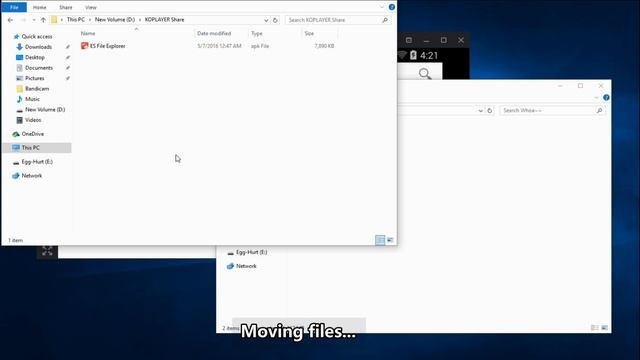This screenshot has width=640, height=360.
Task: Click fullscreen expand icon below front window
Action: coord(47,251)
